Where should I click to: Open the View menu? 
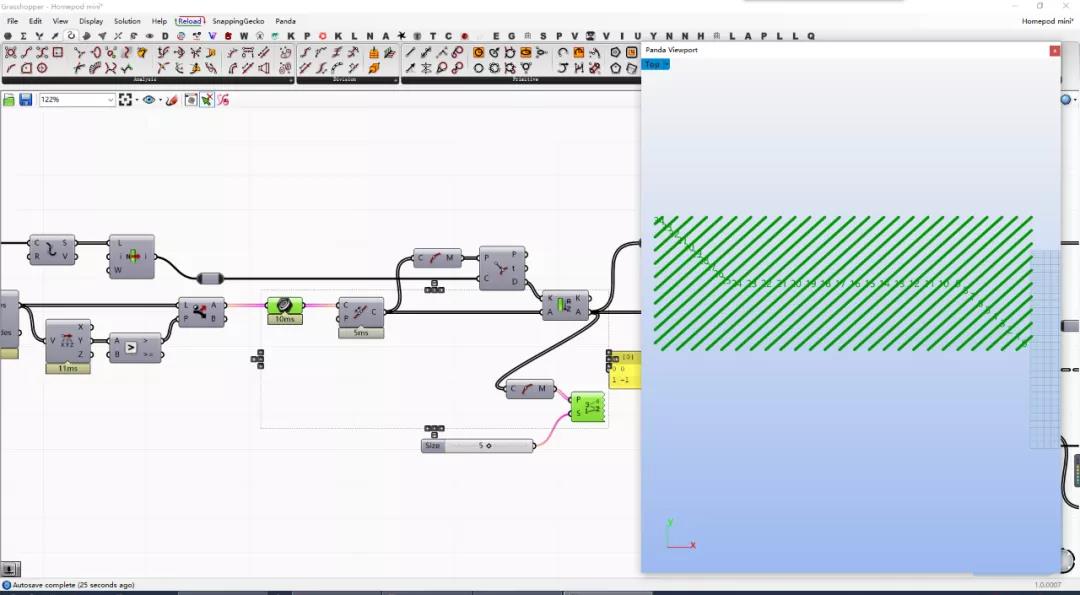[x=60, y=21]
